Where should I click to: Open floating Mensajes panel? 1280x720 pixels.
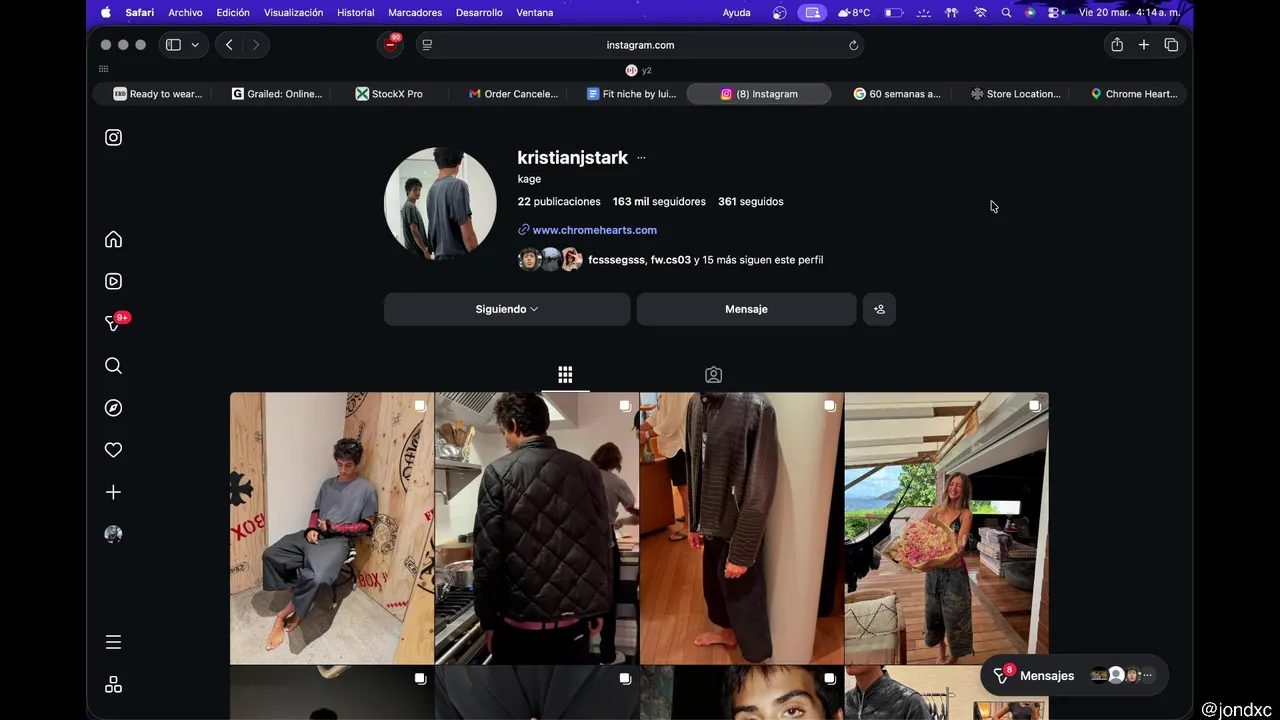pos(1074,676)
